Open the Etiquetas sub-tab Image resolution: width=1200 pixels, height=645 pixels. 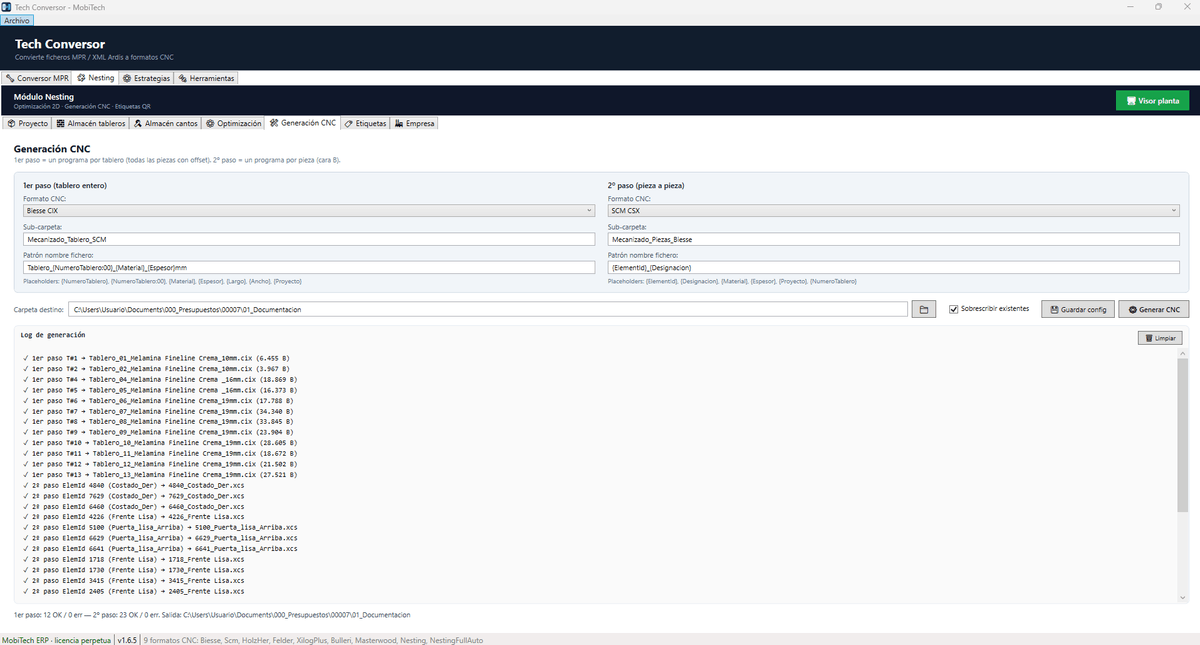[x=365, y=123]
